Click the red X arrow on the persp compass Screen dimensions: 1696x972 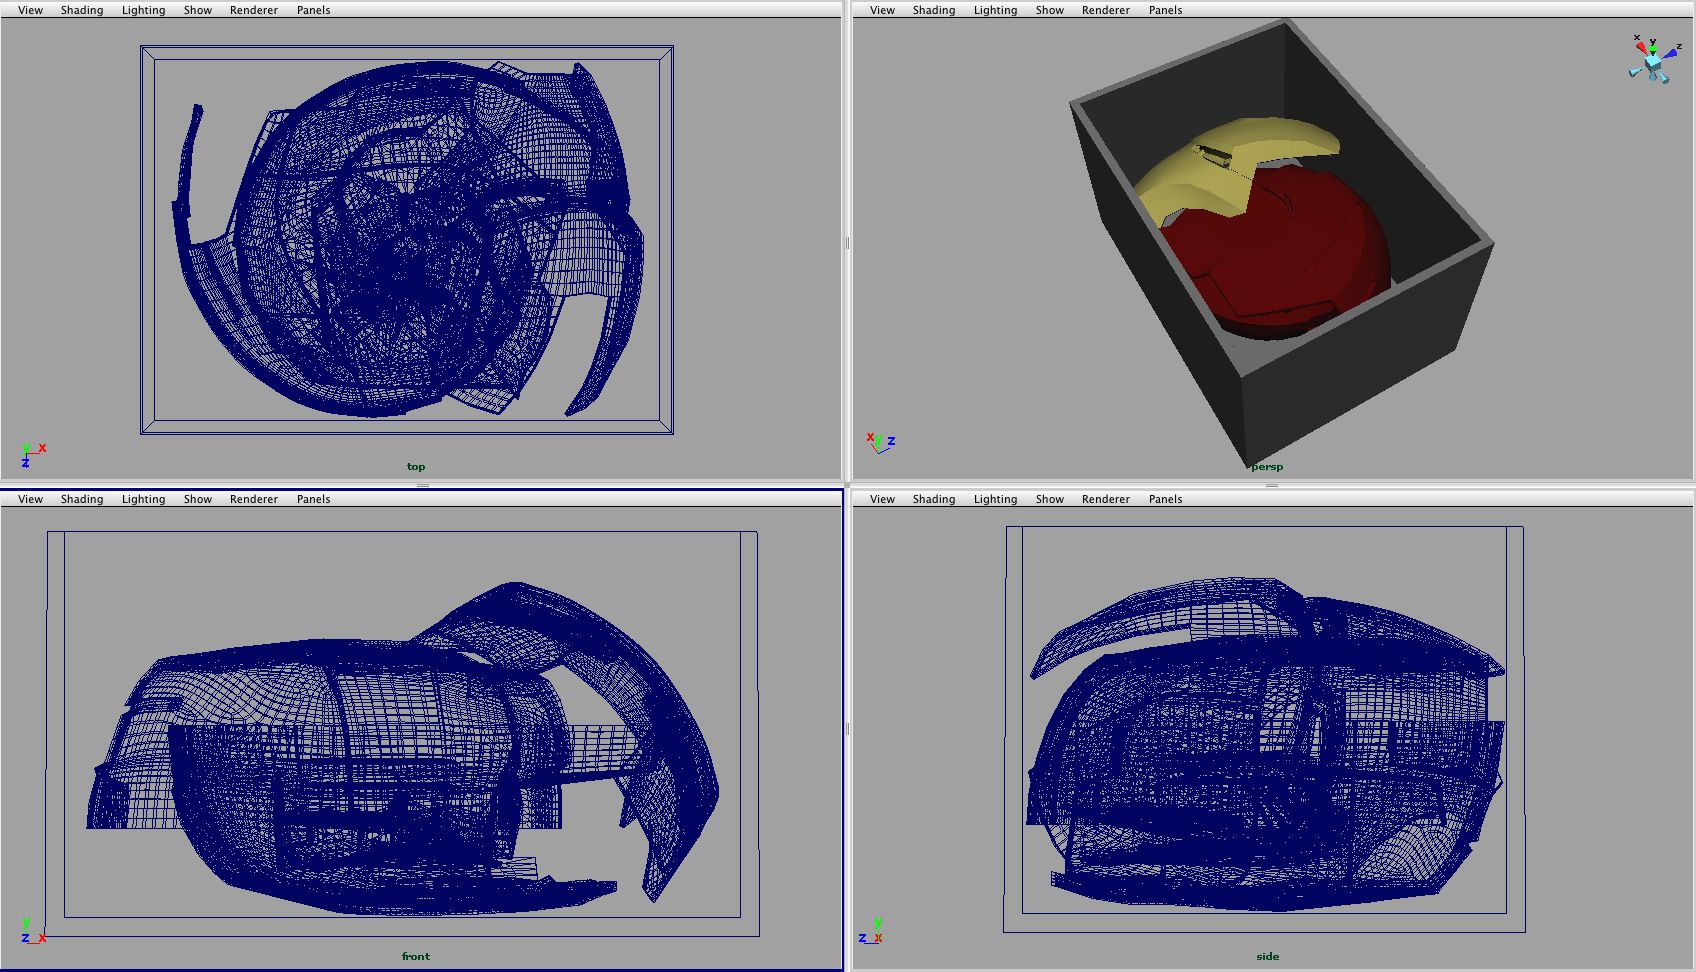1642,47
